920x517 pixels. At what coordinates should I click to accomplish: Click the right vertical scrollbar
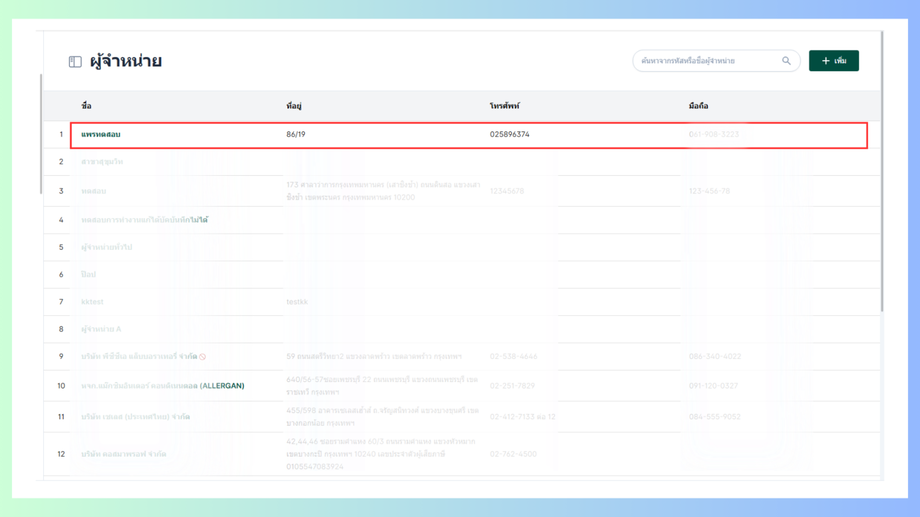[882, 171]
